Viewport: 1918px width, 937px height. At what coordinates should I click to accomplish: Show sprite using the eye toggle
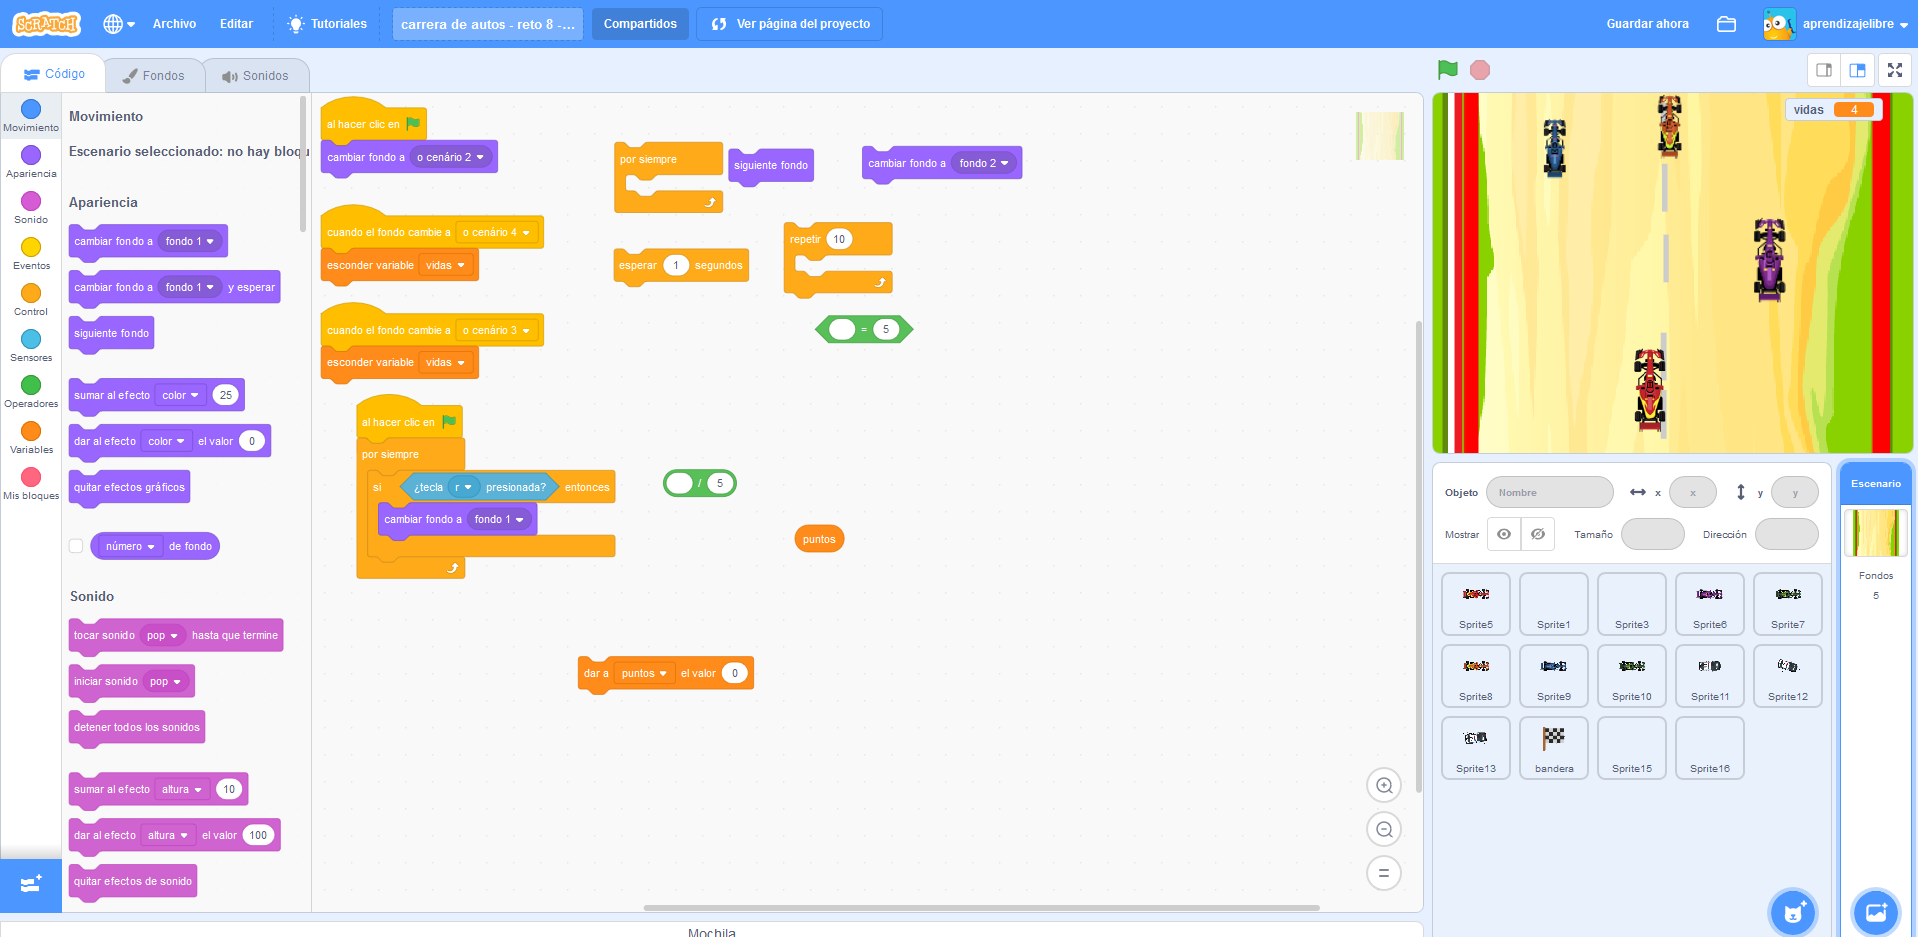click(x=1504, y=534)
